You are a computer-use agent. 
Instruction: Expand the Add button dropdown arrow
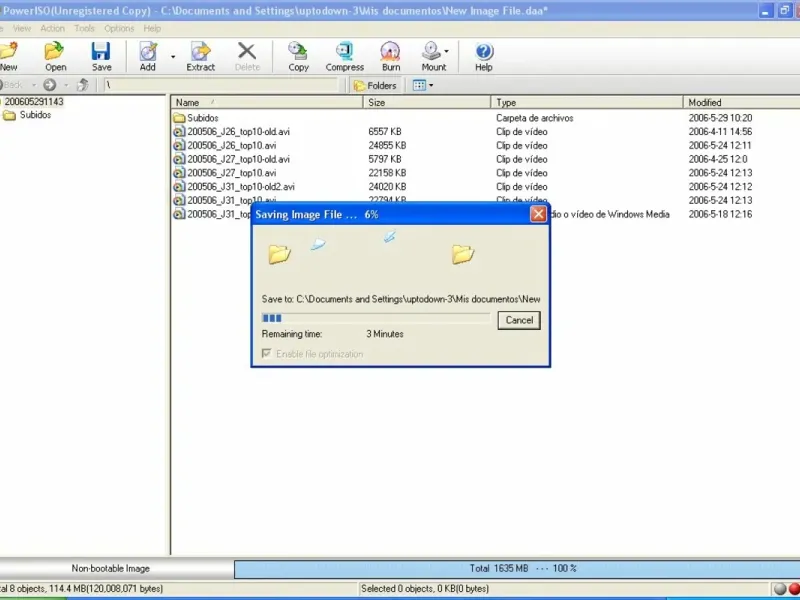point(173,57)
